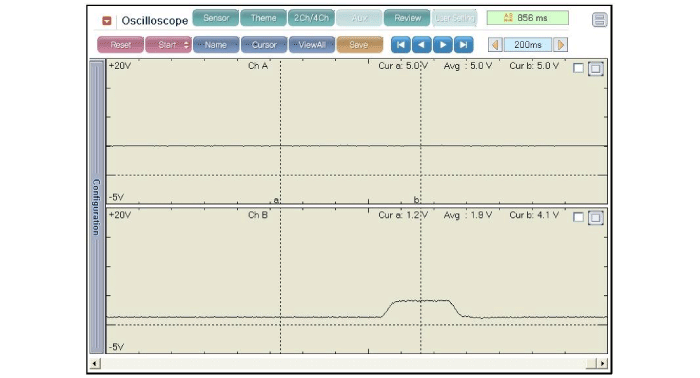Maximize the Ch A panel
The width and height of the screenshot is (700, 378).
[x=596, y=68]
